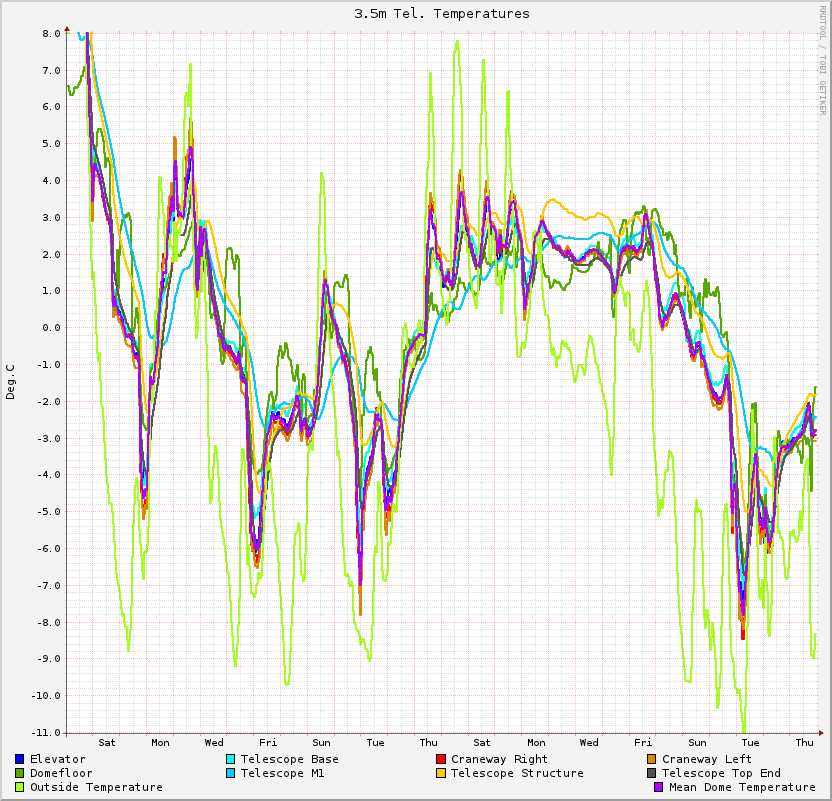The height and width of the screenshot is (801, 832).
Task: Select the gray Telescope Top End swatch
Action: pyautogui.click(x=652, y=773)
